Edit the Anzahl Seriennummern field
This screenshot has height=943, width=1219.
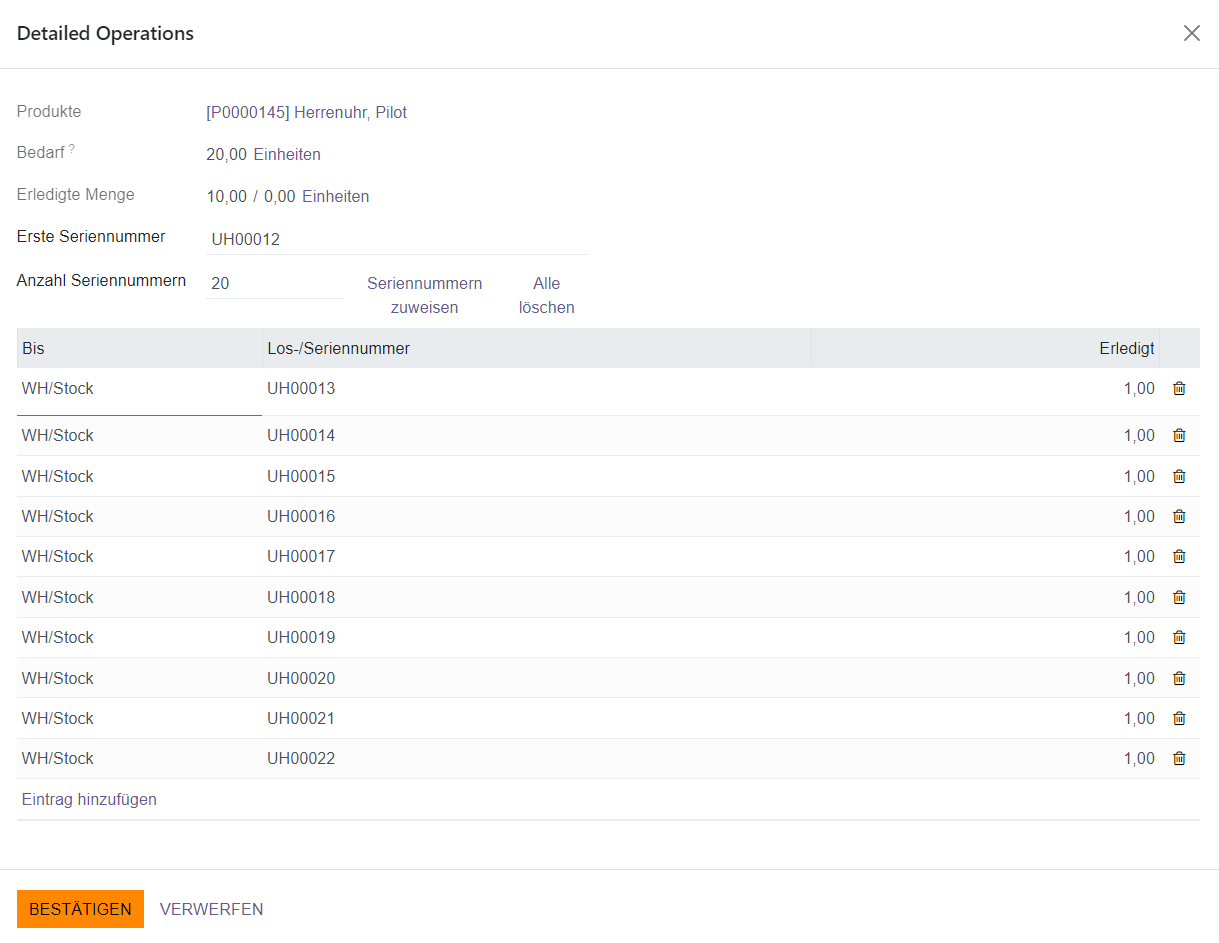pos(274,284)
